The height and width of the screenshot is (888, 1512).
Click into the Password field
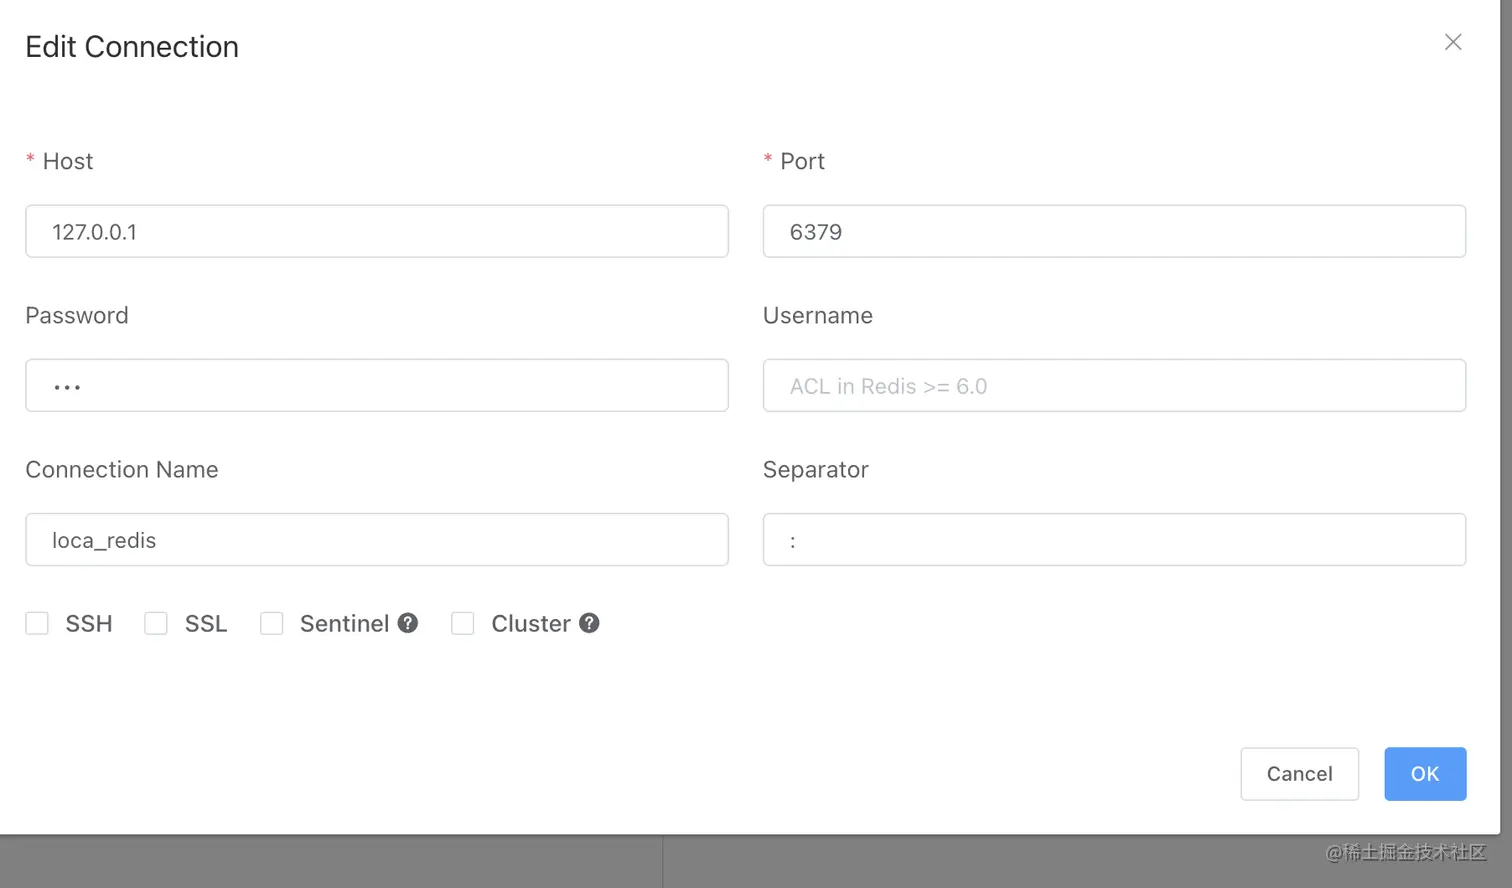[377, 385]
